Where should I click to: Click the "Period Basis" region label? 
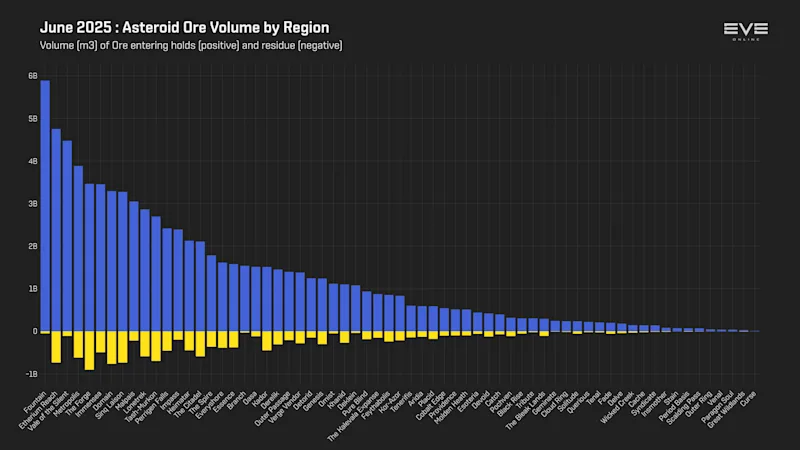pyautogui.click(x=674, y=406)
